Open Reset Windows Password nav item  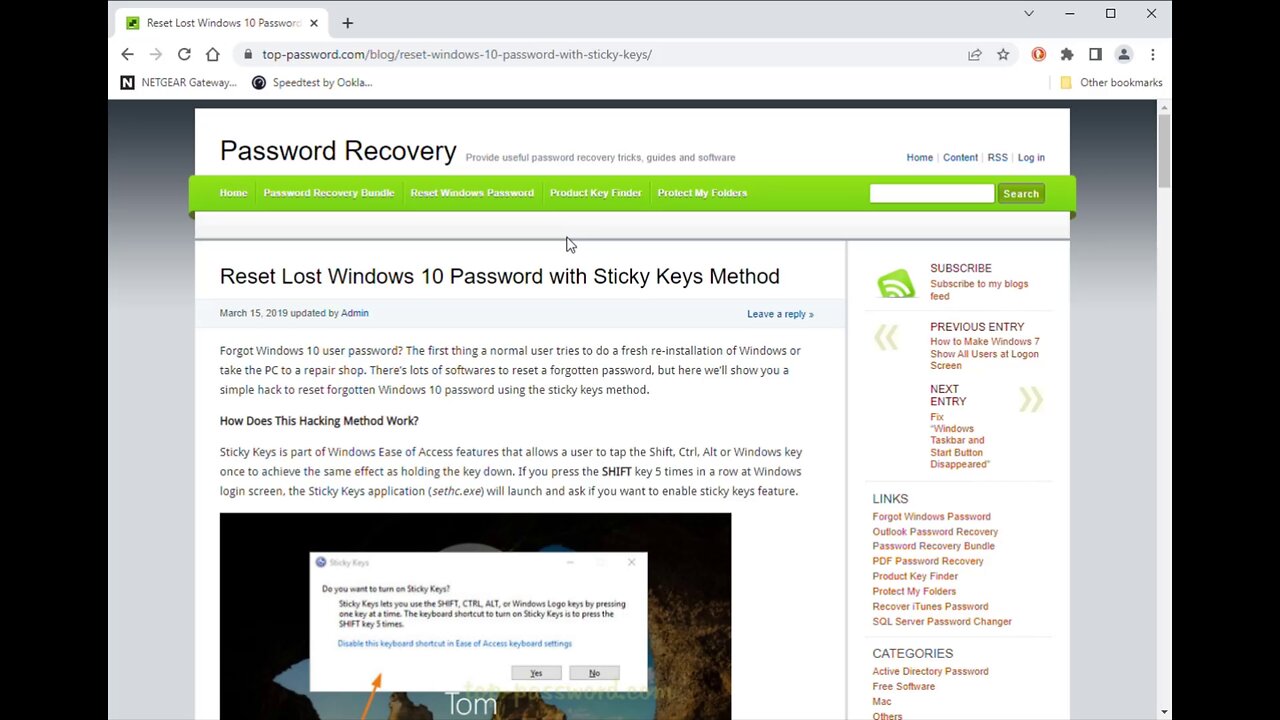(472, 193)
